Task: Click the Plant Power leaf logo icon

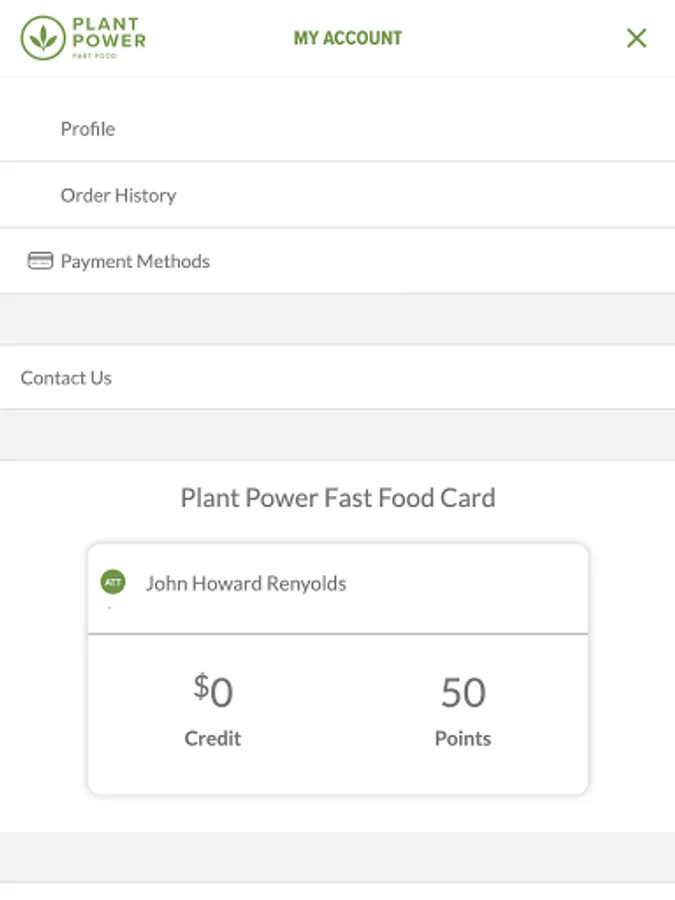Action: pos(42,38)
